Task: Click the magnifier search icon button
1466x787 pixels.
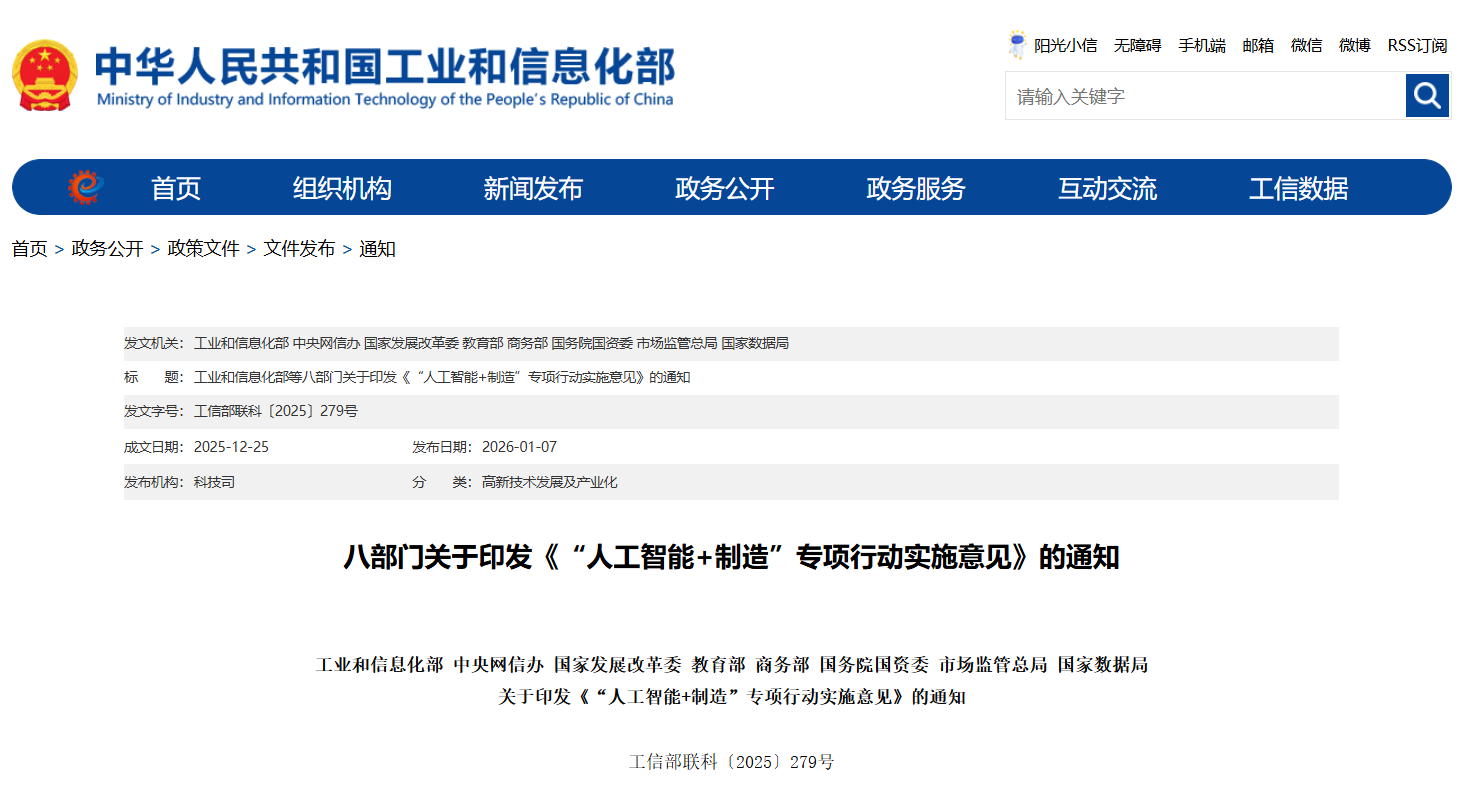Action: (1427, 96)
